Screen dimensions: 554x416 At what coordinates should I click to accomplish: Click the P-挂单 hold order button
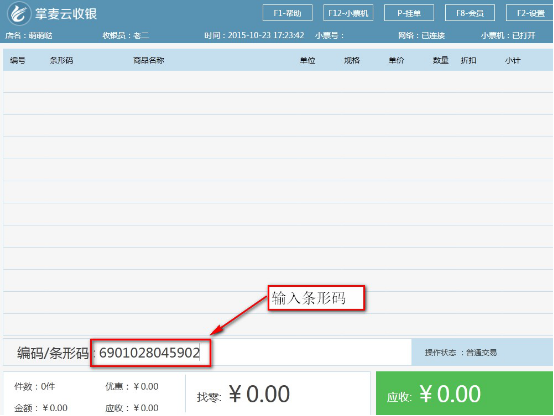coord(409,13)
